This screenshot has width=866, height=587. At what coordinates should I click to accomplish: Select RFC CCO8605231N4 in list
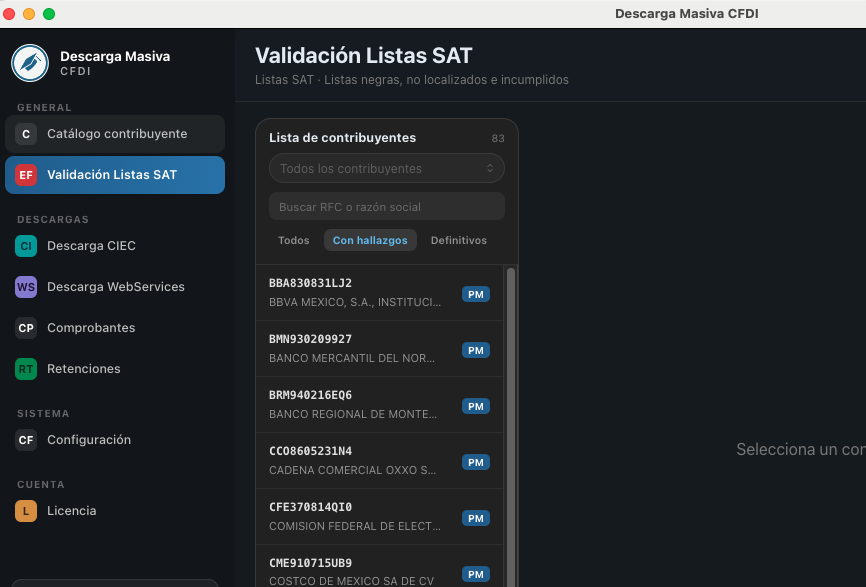tap(310, 451)
